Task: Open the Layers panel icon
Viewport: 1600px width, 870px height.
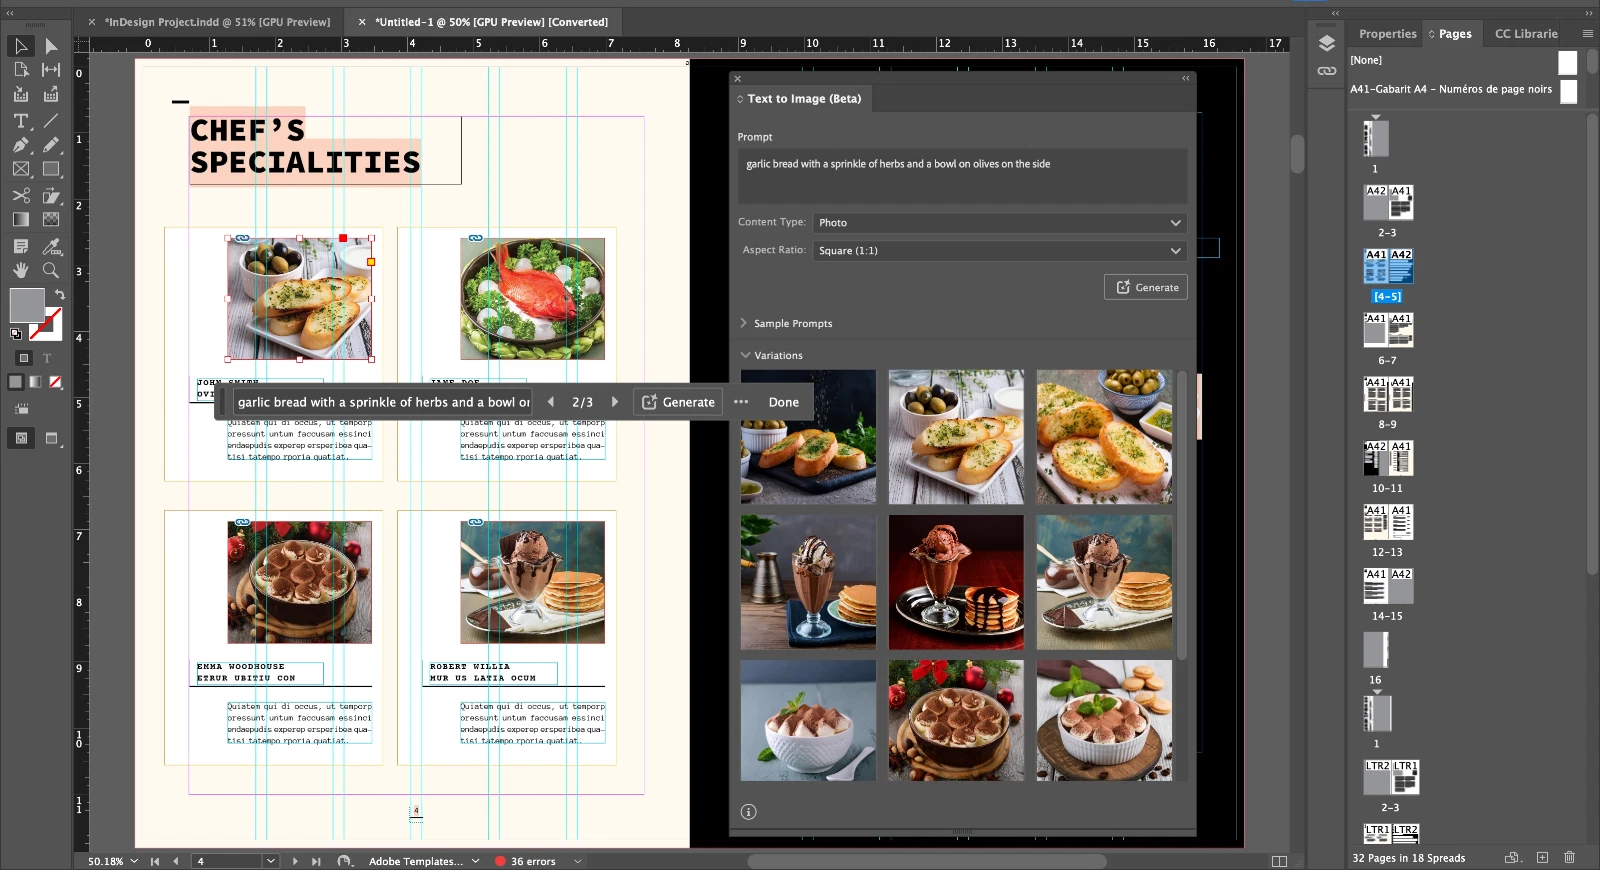Action: click(1326, 43)
